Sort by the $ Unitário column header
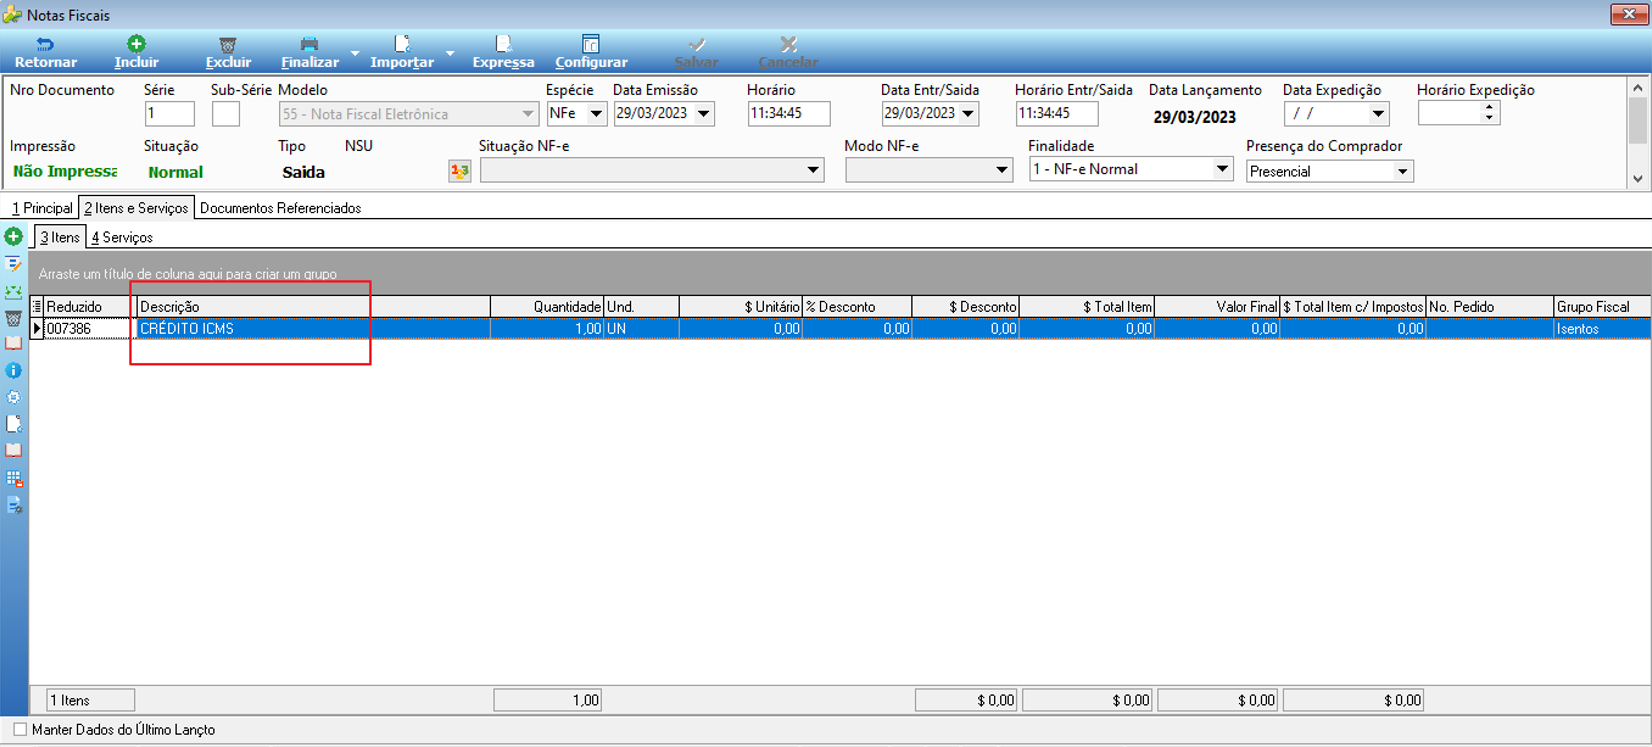This screenshot has width=1652, height=747. [x=740, y=307]
